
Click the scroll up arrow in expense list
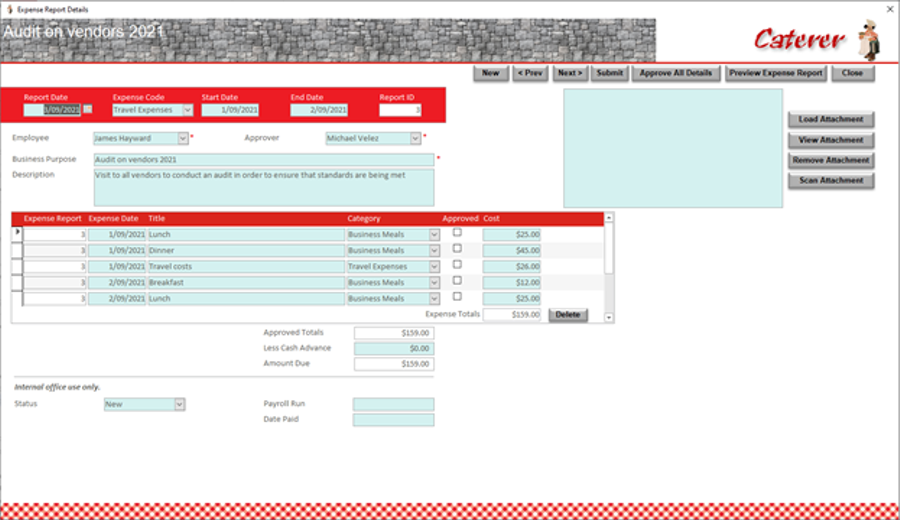pos(609,218)
